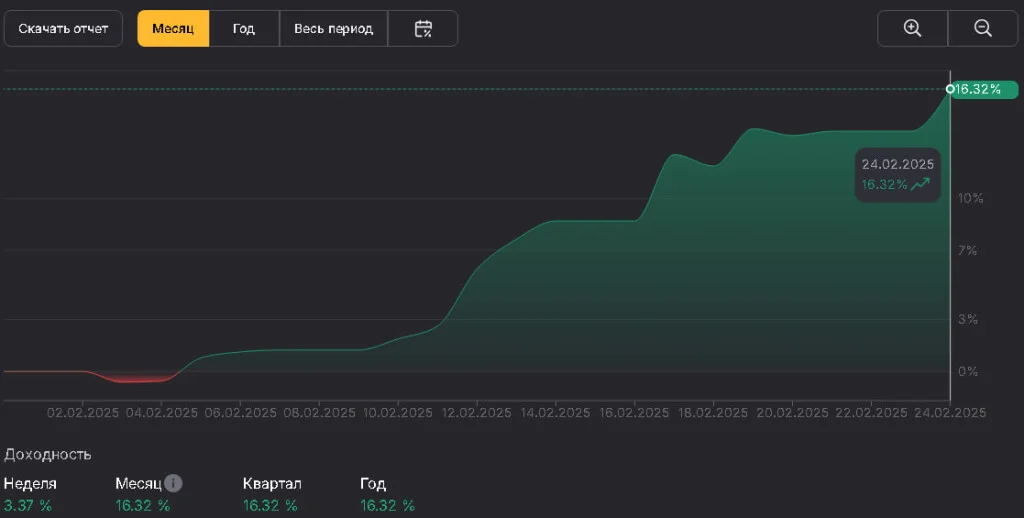Click the red negative area of chart
The image size is (1024, 518).
[136, 378]
